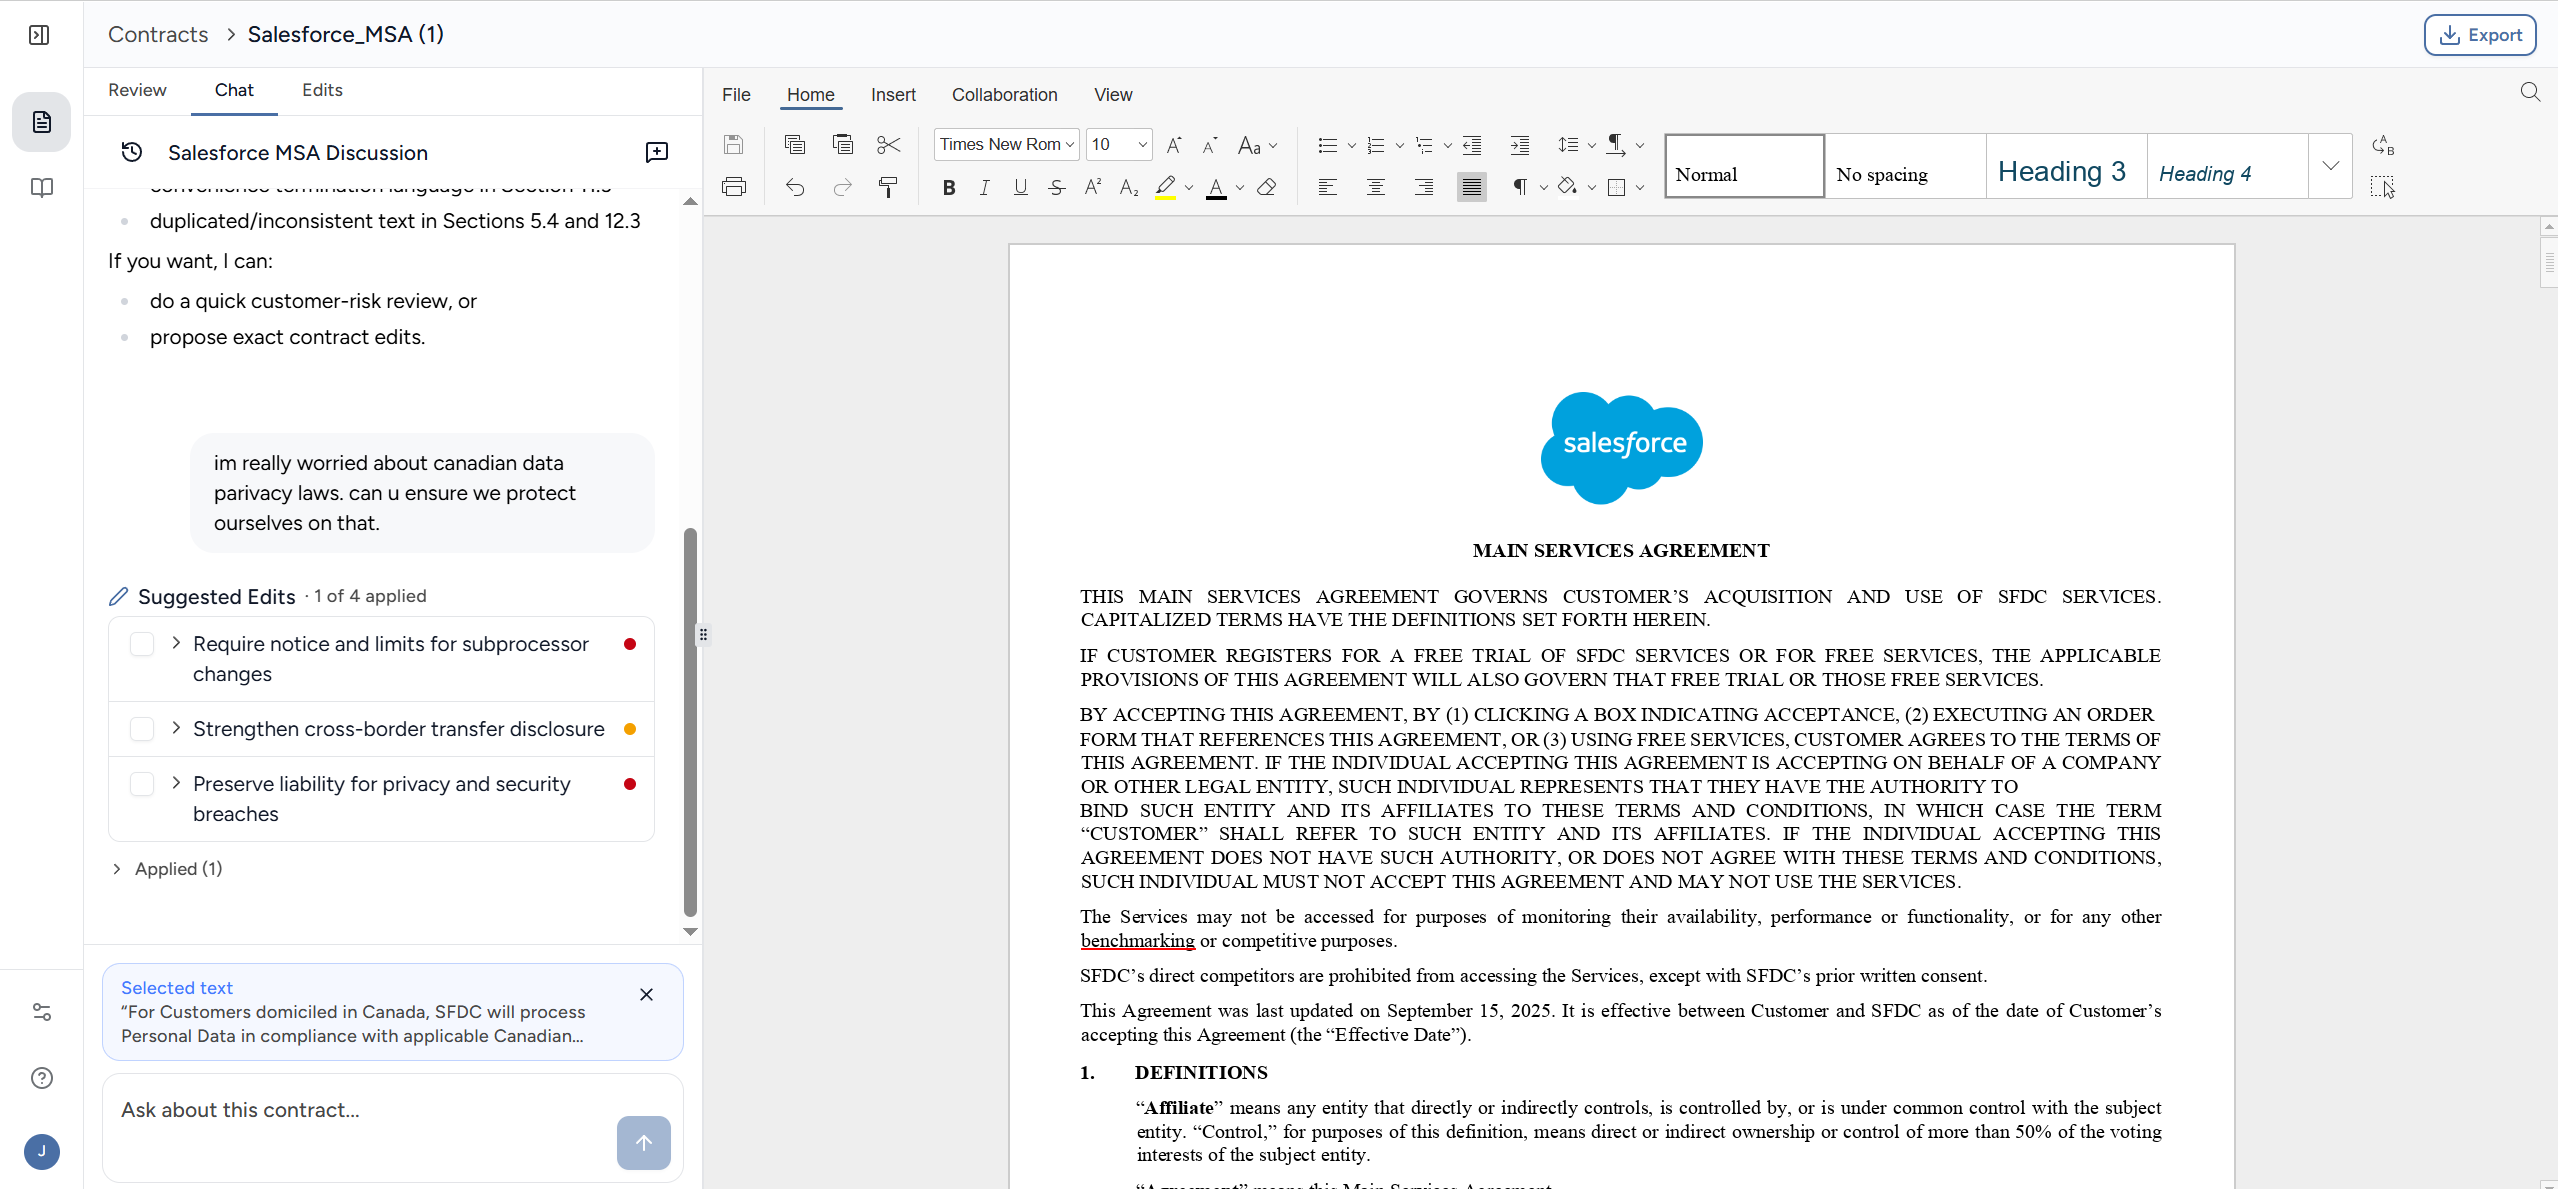Start a new chat with plus-bubble icon
The width and height of the screenshot is (2558, 1189).
point(656,152)
